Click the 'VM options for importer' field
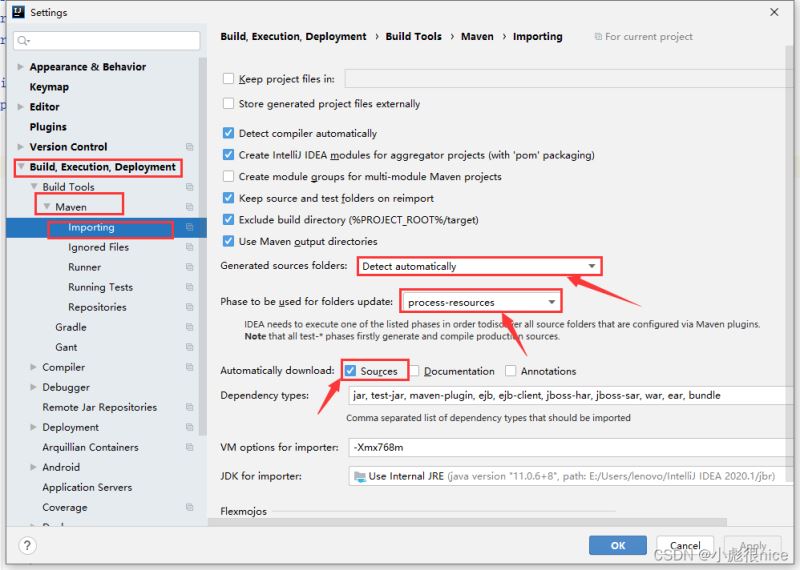 [x=570, y=447]
